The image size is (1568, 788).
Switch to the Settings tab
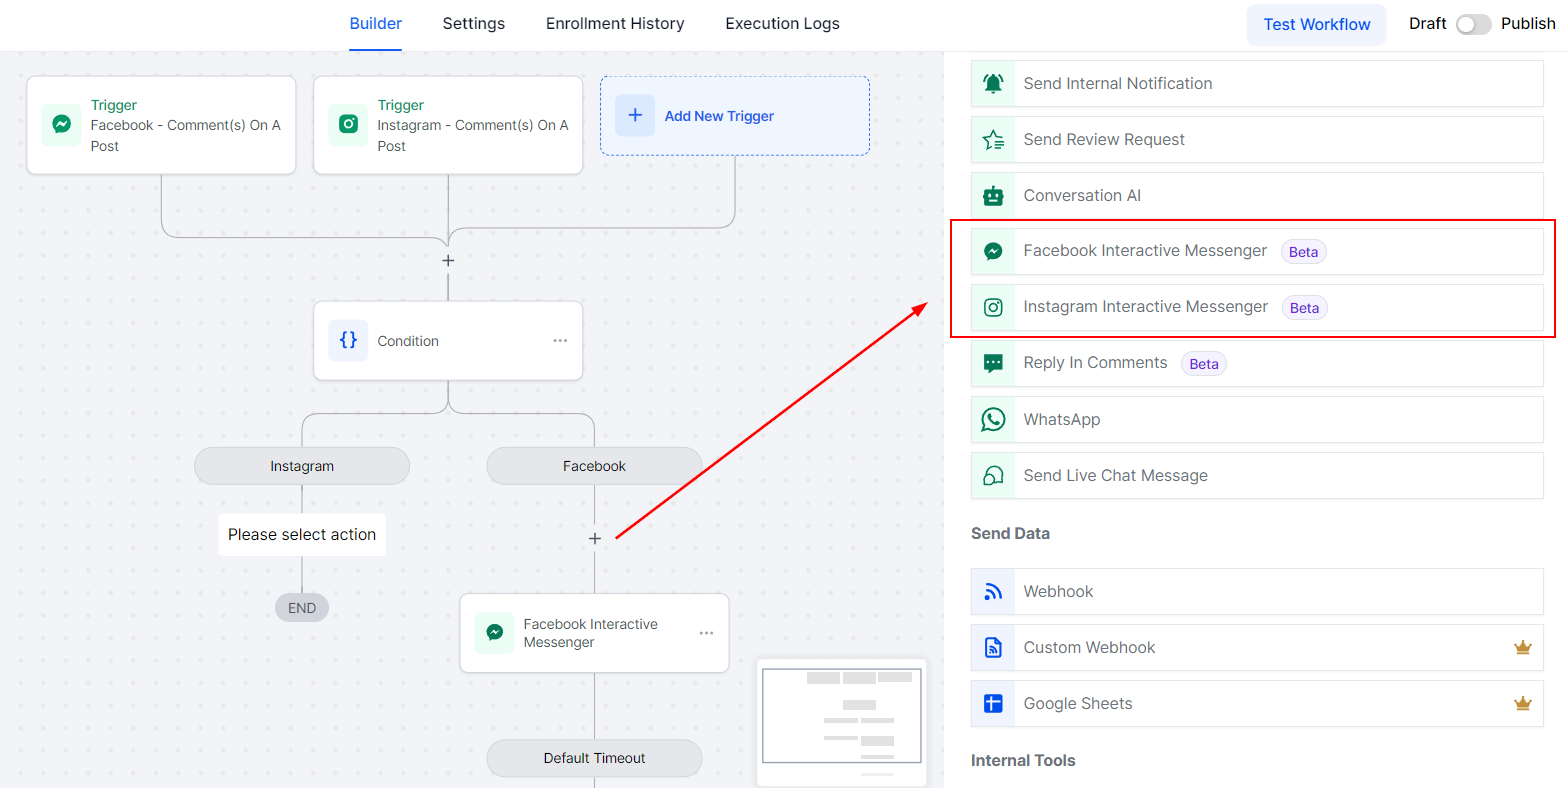coord(474,24)
